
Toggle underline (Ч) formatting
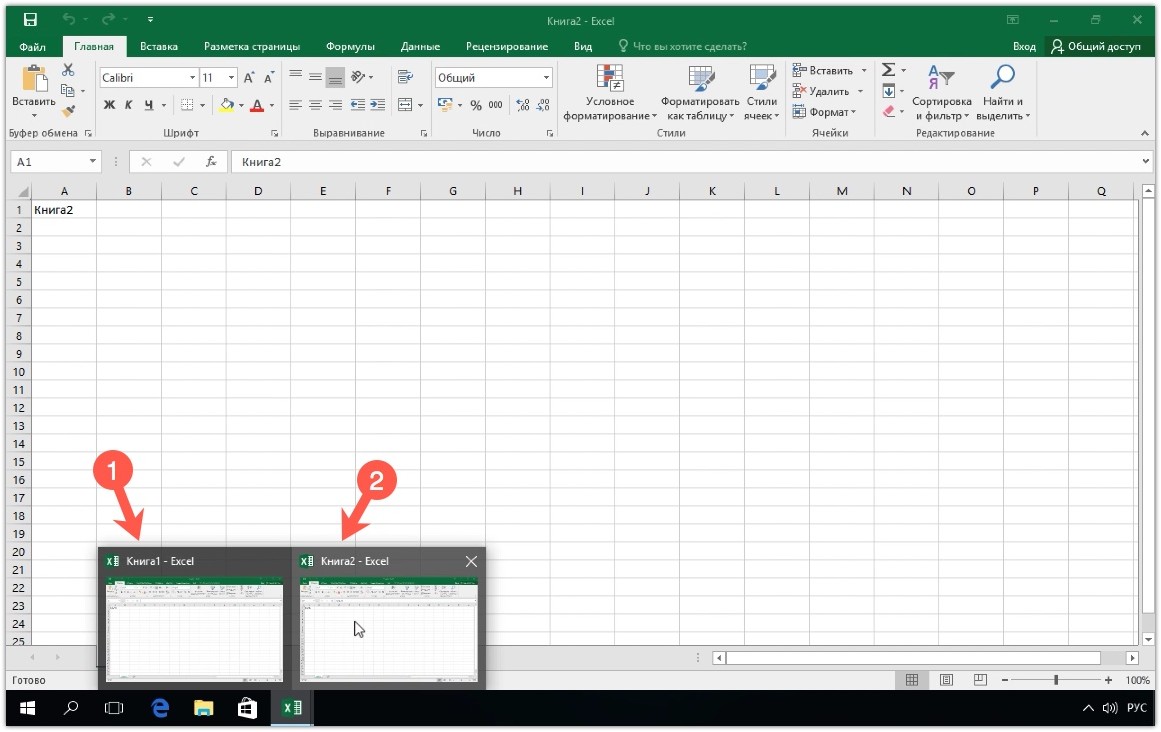(149, 105)
